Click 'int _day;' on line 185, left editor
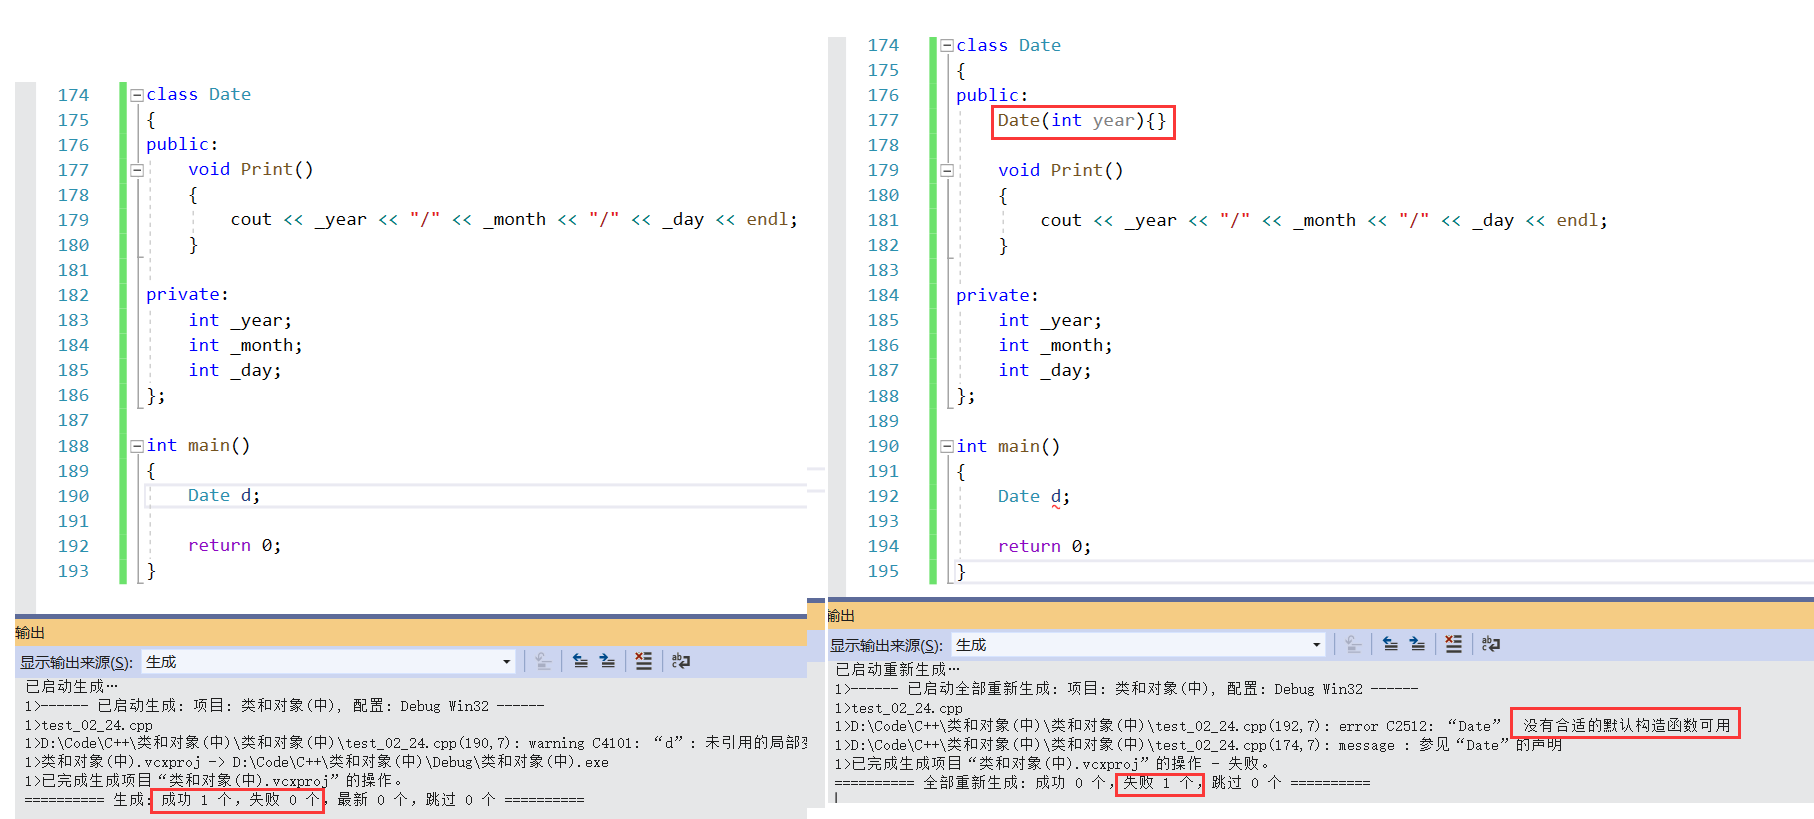The height and width of the screenshot is (819, 1814). (235, 370)
